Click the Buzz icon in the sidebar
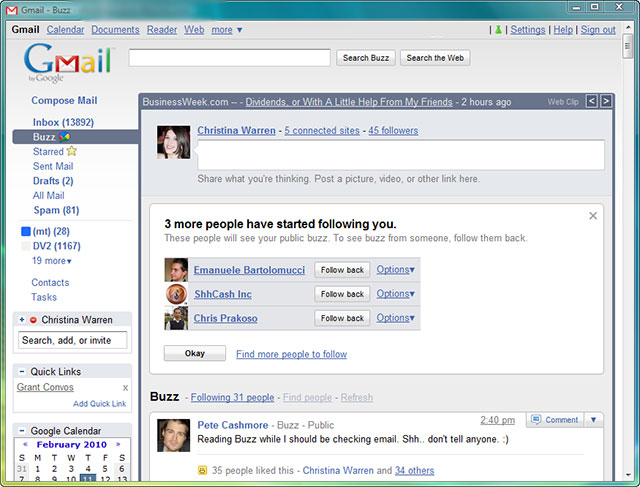The image size is (640, 487). pos(65,137)
